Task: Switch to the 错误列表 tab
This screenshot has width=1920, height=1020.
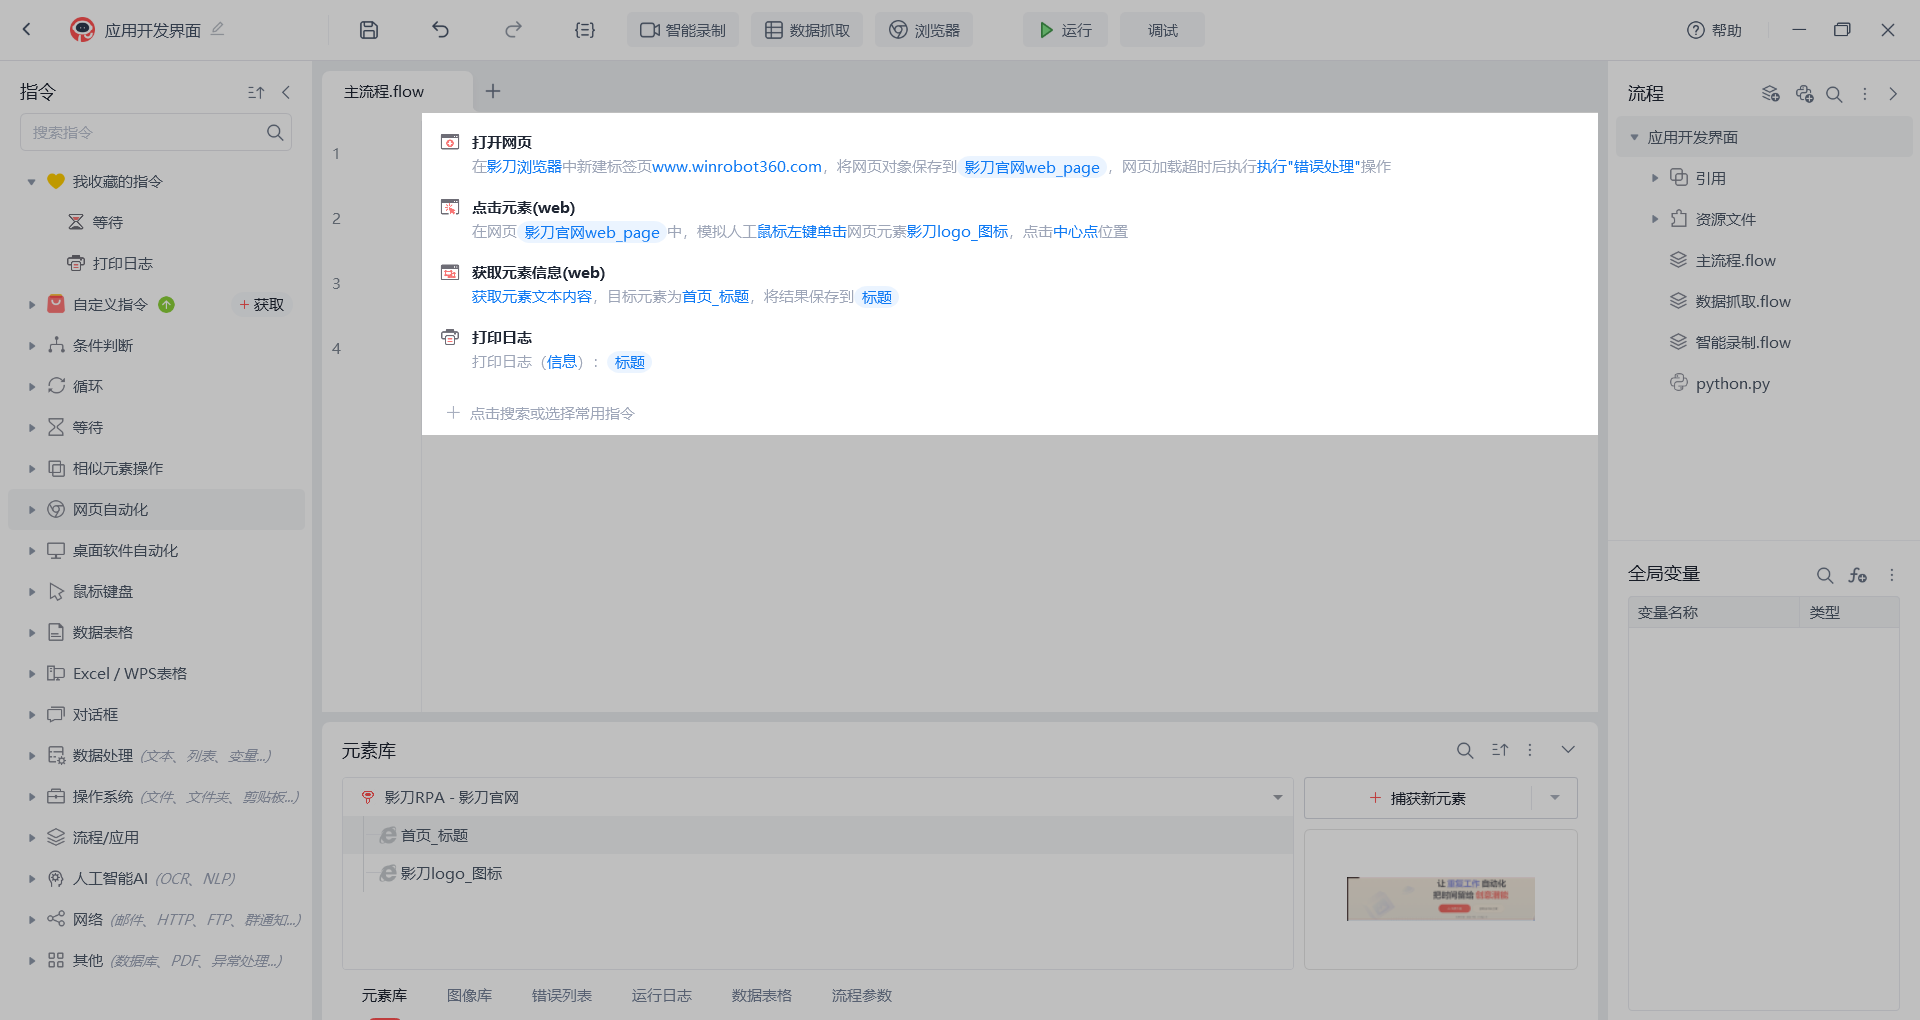Action: click(x=561, y=995)
